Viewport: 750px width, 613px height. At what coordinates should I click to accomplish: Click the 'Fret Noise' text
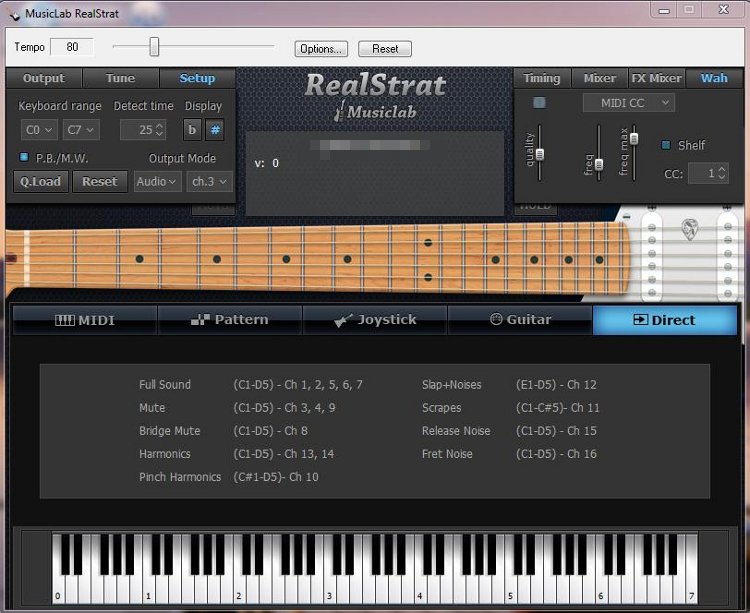point(447,454)
